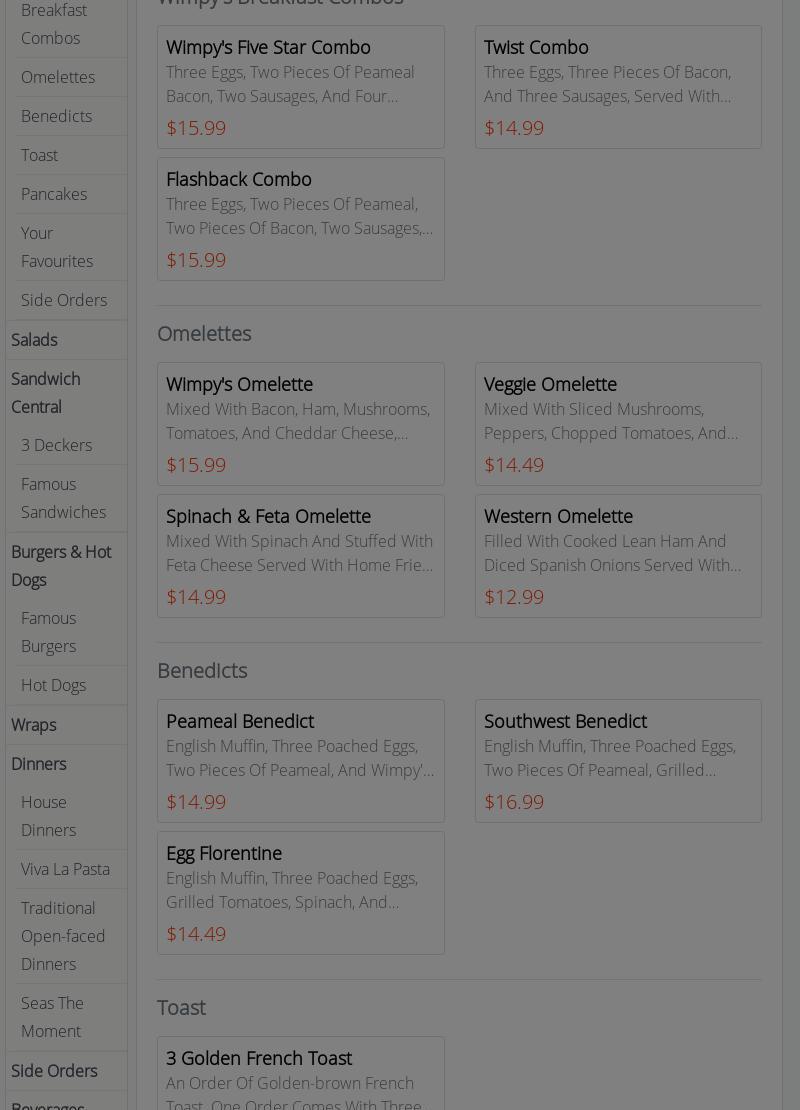The width and height of the screenshot is (800, 1110).
Task: Go to the Seas The Moment category
Action: click(52, 1017)
